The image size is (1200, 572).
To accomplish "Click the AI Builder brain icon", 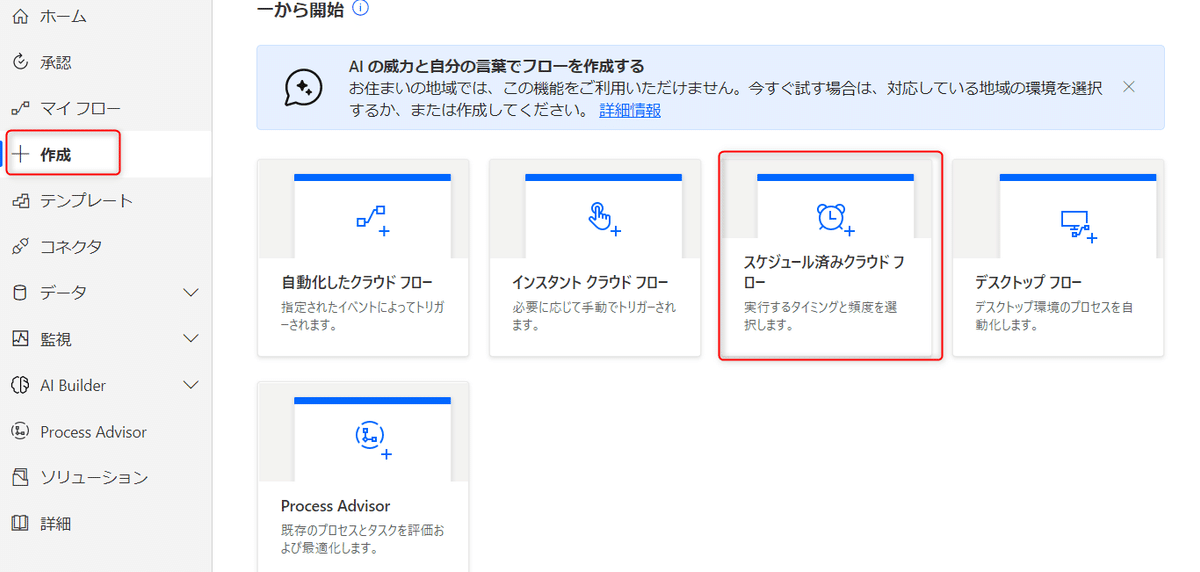I will (x=20, y=385).
